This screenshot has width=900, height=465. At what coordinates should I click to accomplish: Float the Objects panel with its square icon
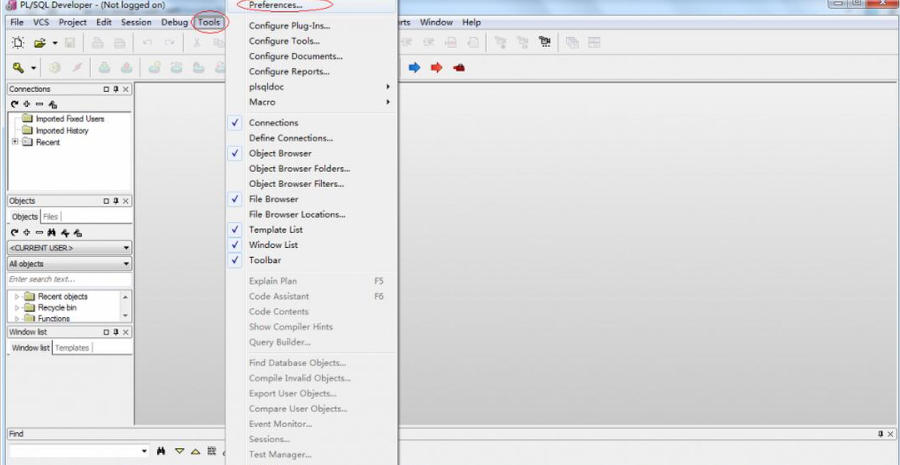coord(106,202)
